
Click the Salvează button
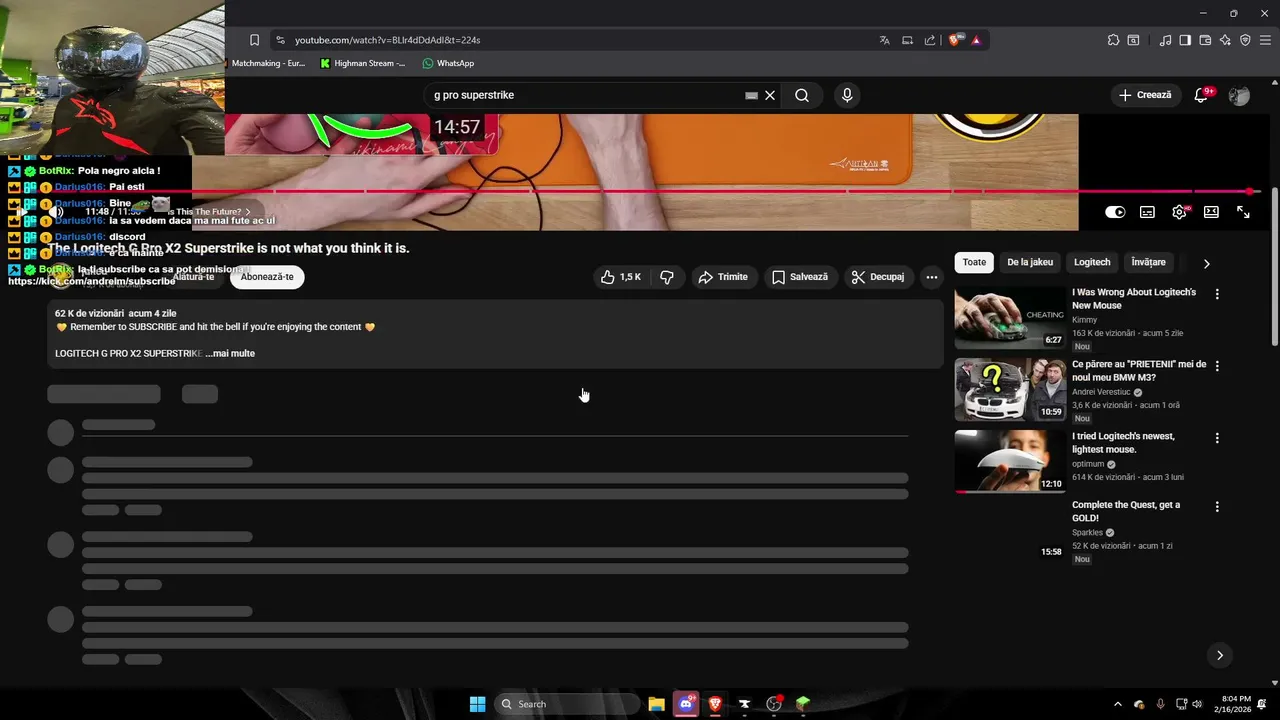tap(800, 277)
